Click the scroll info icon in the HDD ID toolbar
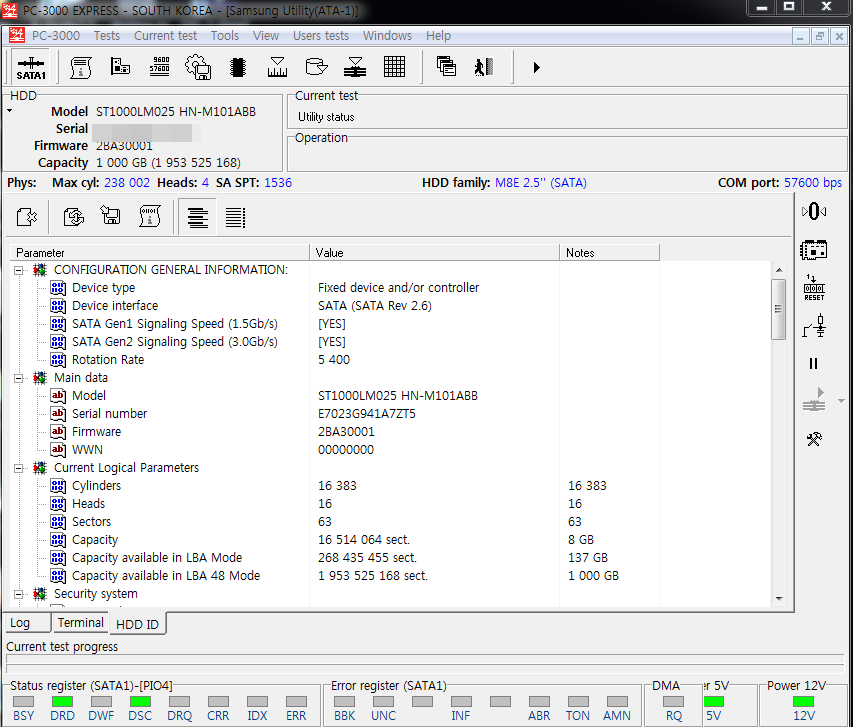This screenshot has height=727, width=853. pyautogui.click(x=150, y=216)
